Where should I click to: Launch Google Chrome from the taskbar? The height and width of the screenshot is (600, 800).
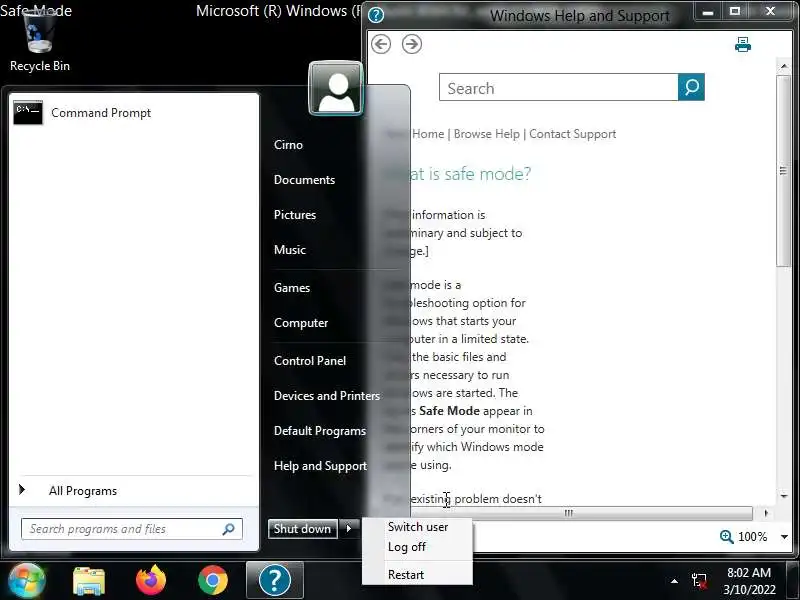point(213,581)
